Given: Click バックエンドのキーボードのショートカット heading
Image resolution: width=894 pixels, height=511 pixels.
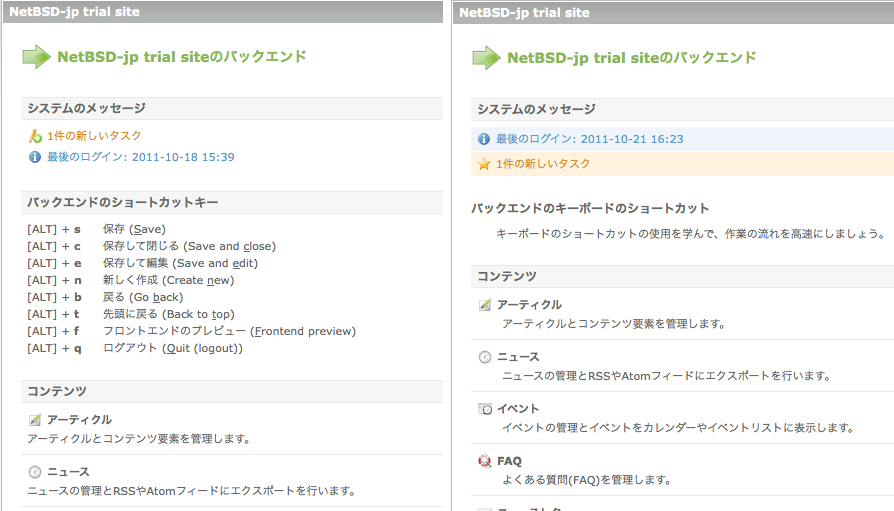Looking at the screenshot, I should pyautogui.click(x=590, y=209).
